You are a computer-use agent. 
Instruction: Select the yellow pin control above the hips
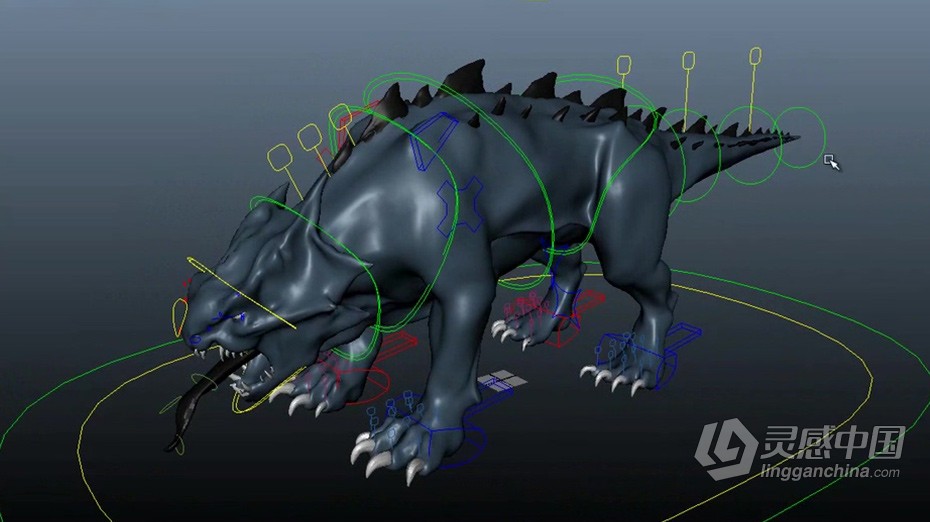point(623,64)
